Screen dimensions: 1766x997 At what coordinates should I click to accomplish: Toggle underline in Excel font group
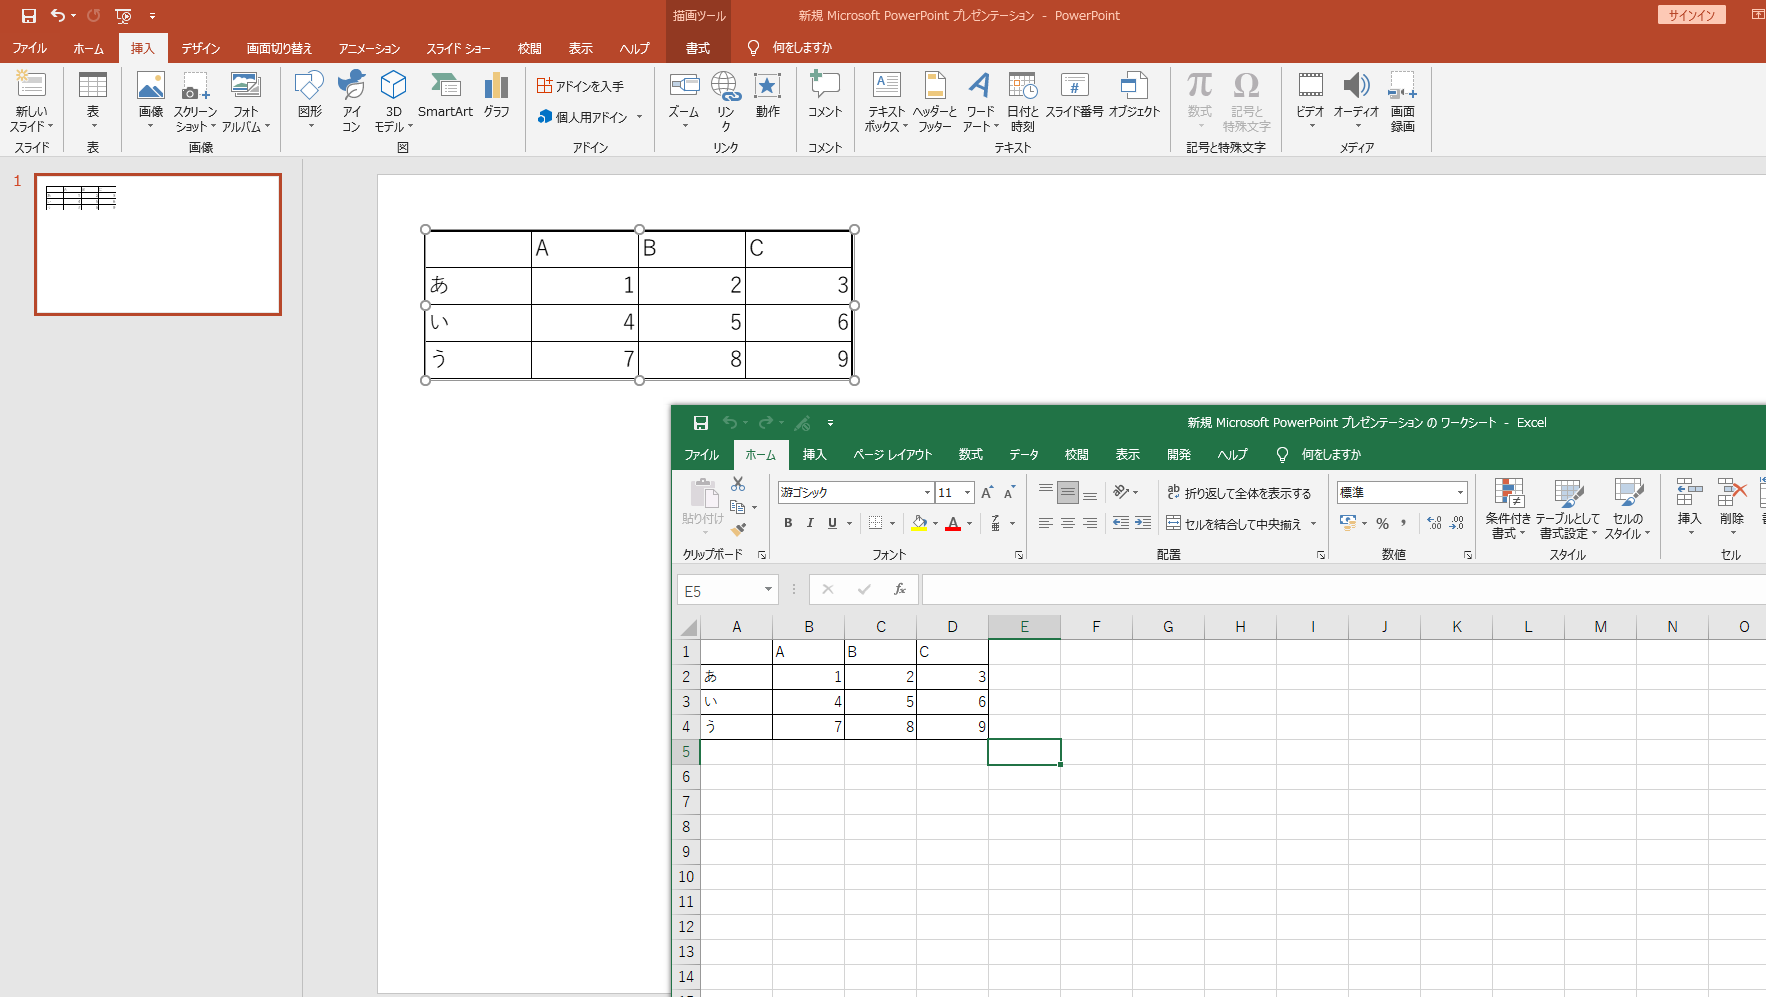click(x=832, y=523)
